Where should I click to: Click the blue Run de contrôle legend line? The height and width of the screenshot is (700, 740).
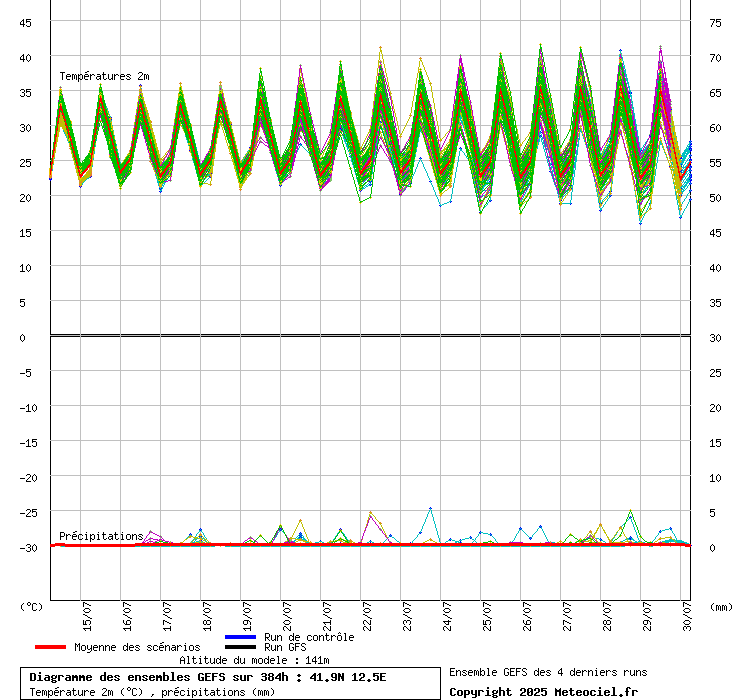point(241,637)
